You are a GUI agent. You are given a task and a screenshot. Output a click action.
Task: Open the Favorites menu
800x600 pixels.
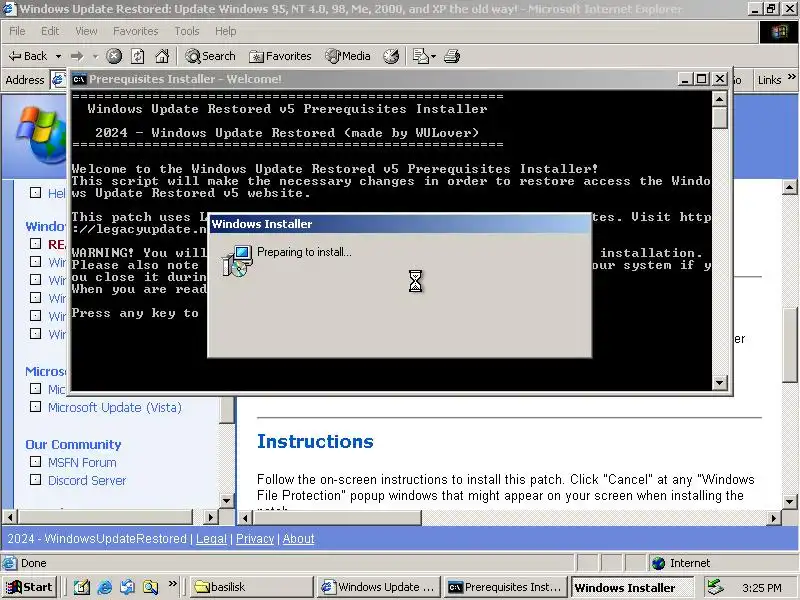[x=136, y=31]
